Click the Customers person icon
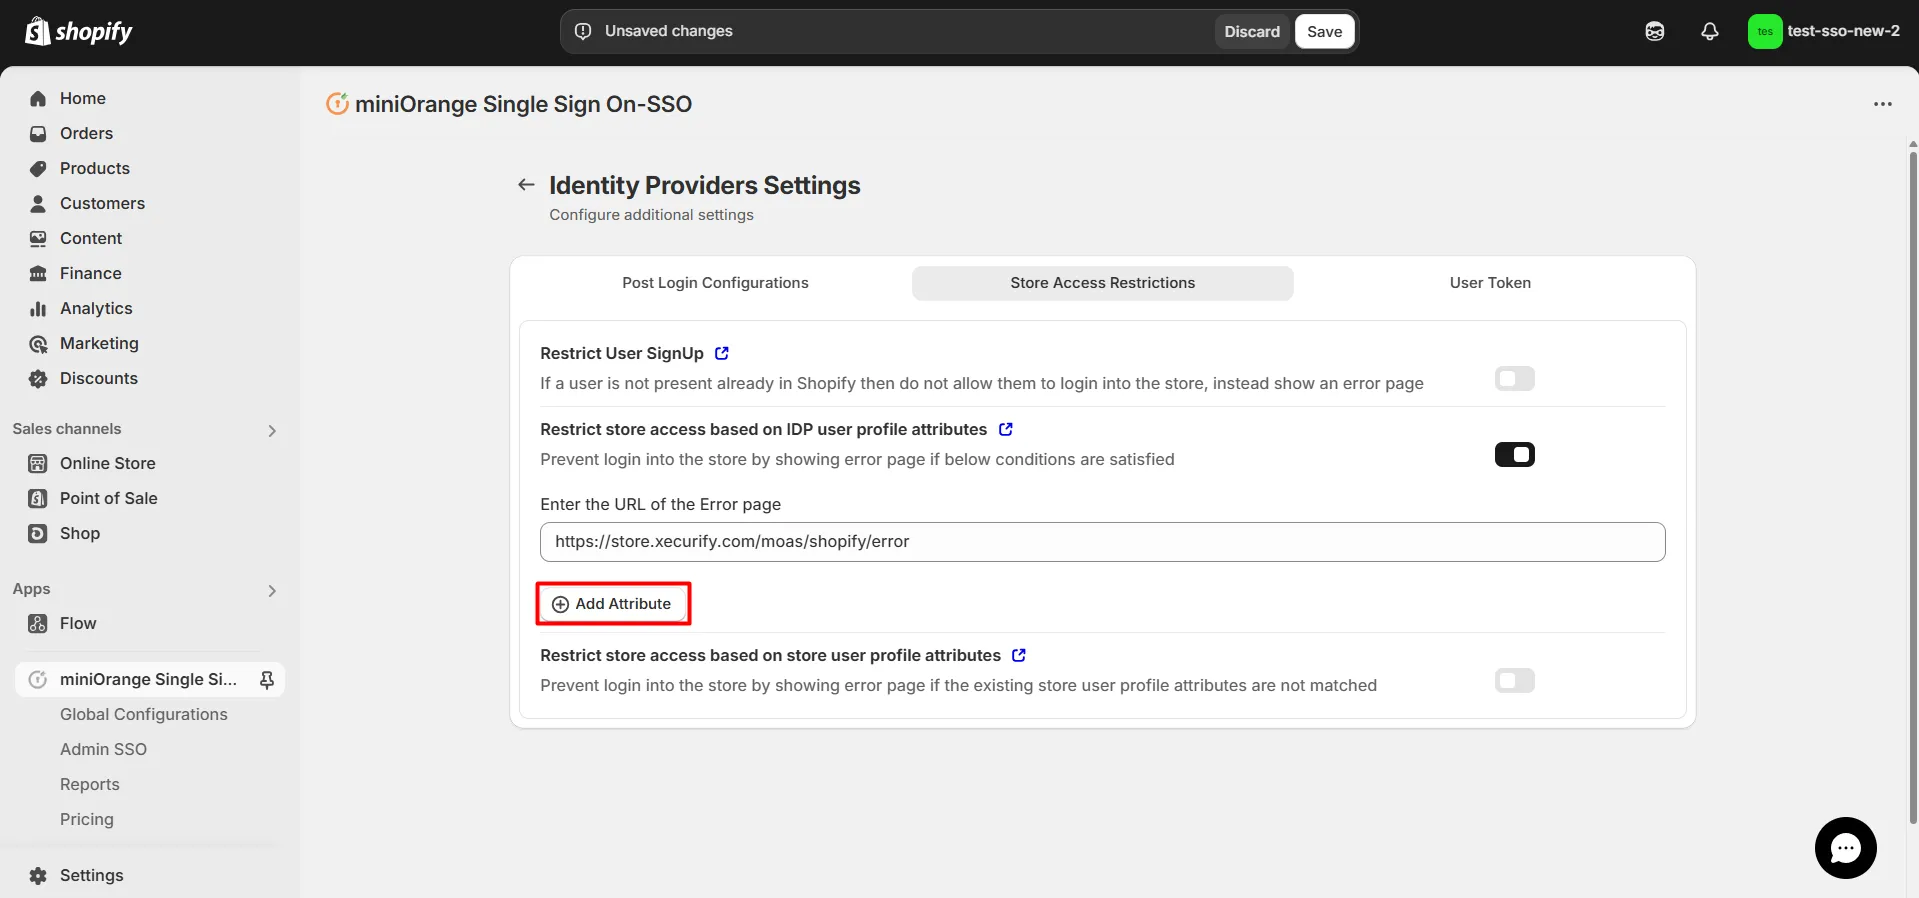The height and width of the screenshot is (898, 1919). [x=38, y=204]
